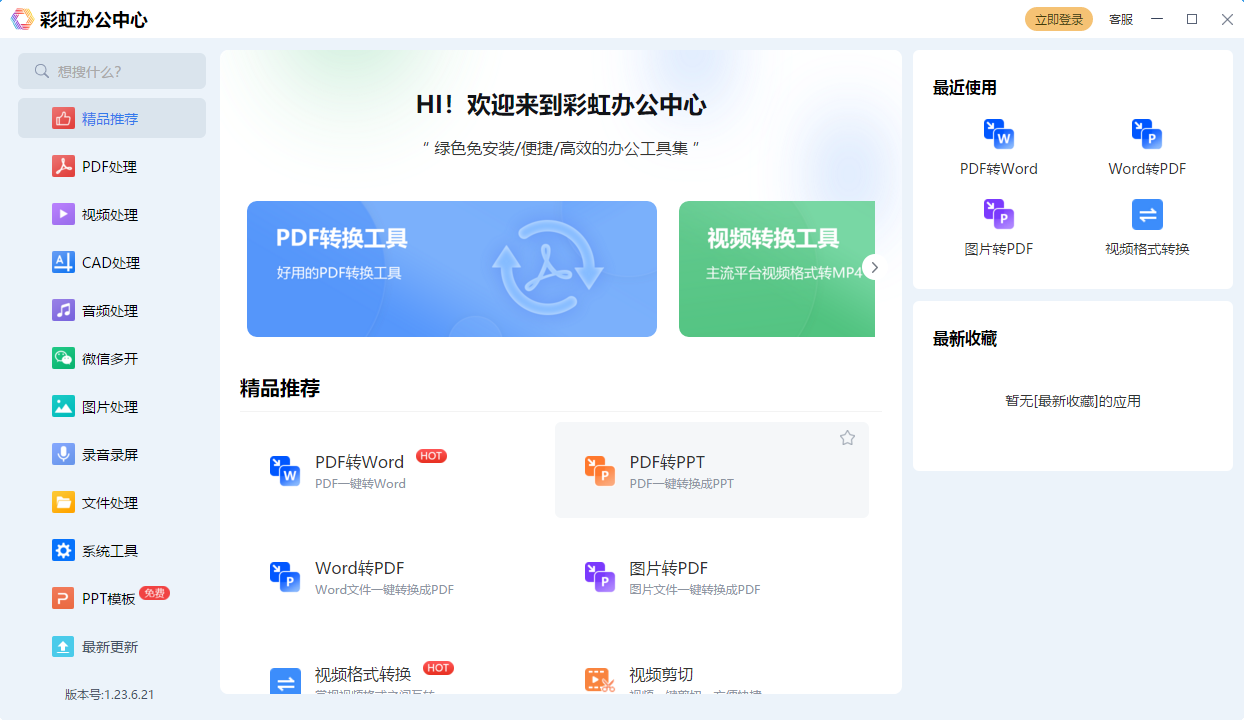Screen dimensions: 1244x720
Task: Open PPT模板 icon in sidebar
Action: coord(64,598)
